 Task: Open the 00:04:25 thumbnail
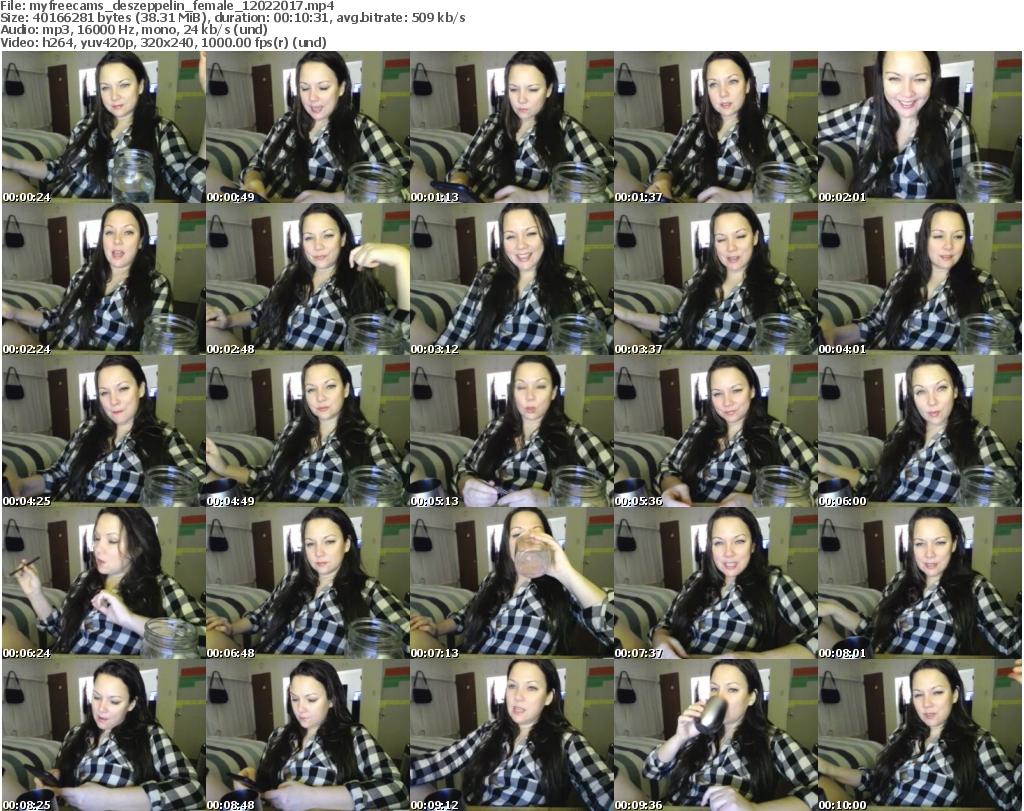104,431
